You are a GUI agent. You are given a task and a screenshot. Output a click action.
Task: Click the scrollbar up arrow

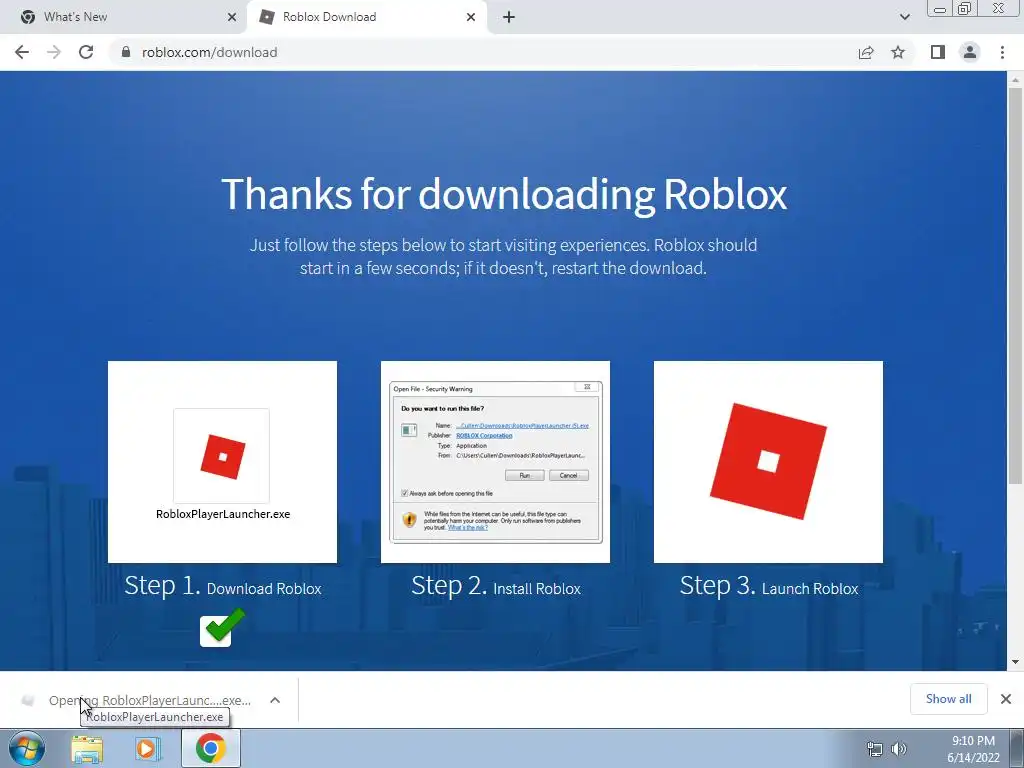tap(1015, 79)
